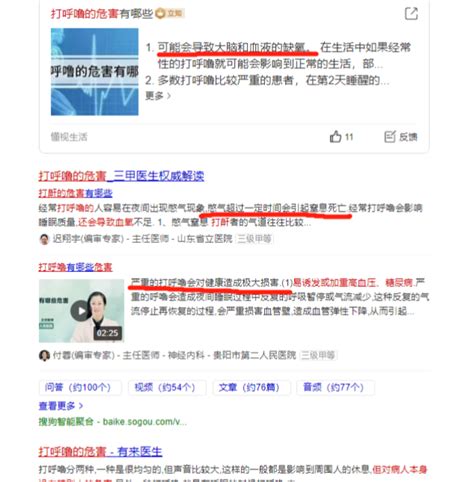
Task: Click the 立知 badge icon beside the title
Action: coord(160,13)
